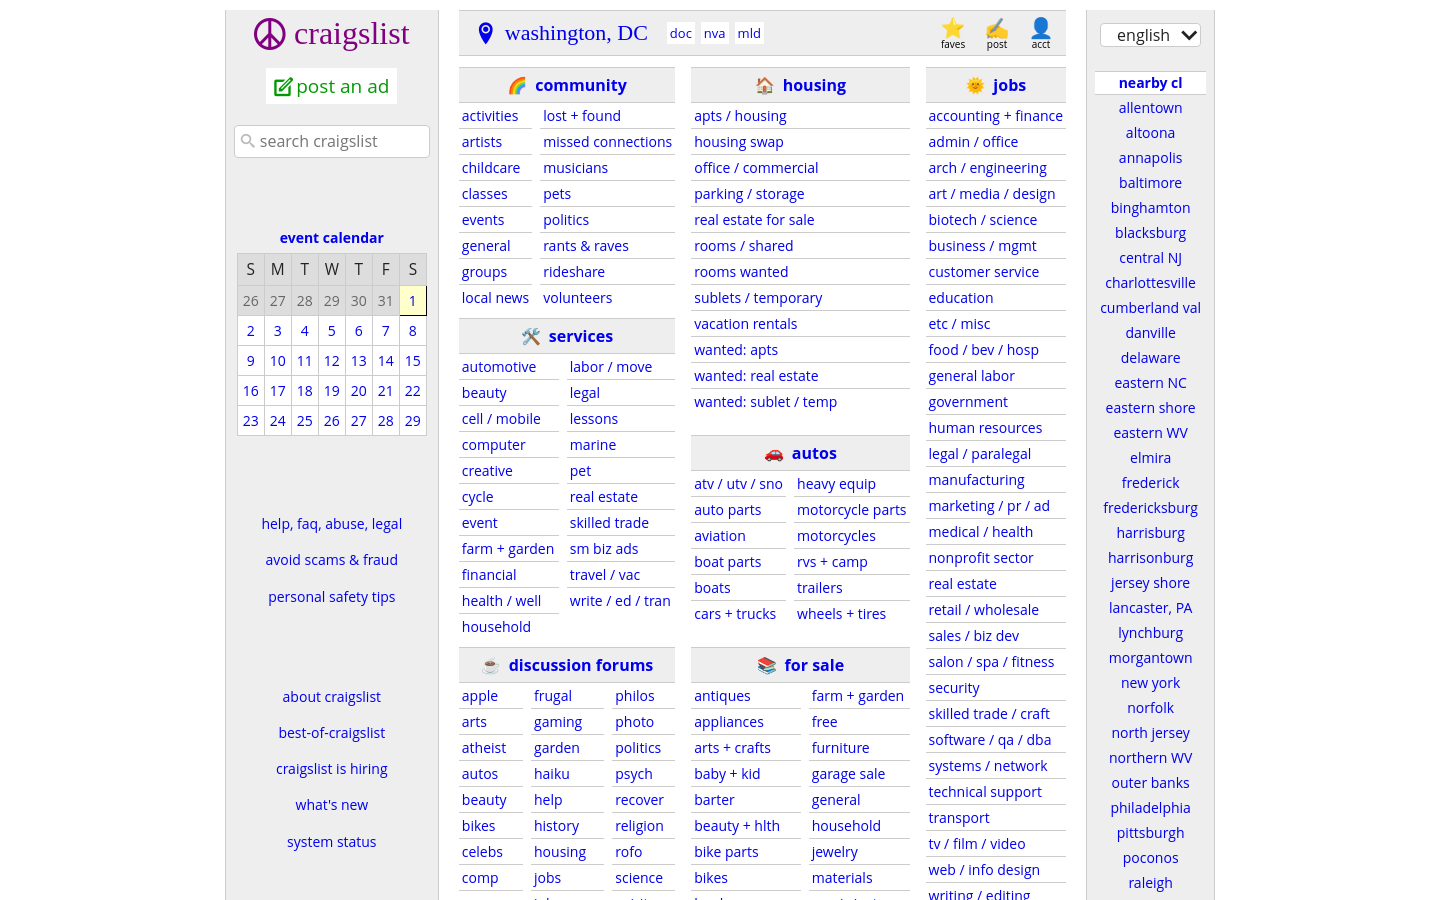Open the housing section heading
The image size is (1440, 900).
[815, 86]
